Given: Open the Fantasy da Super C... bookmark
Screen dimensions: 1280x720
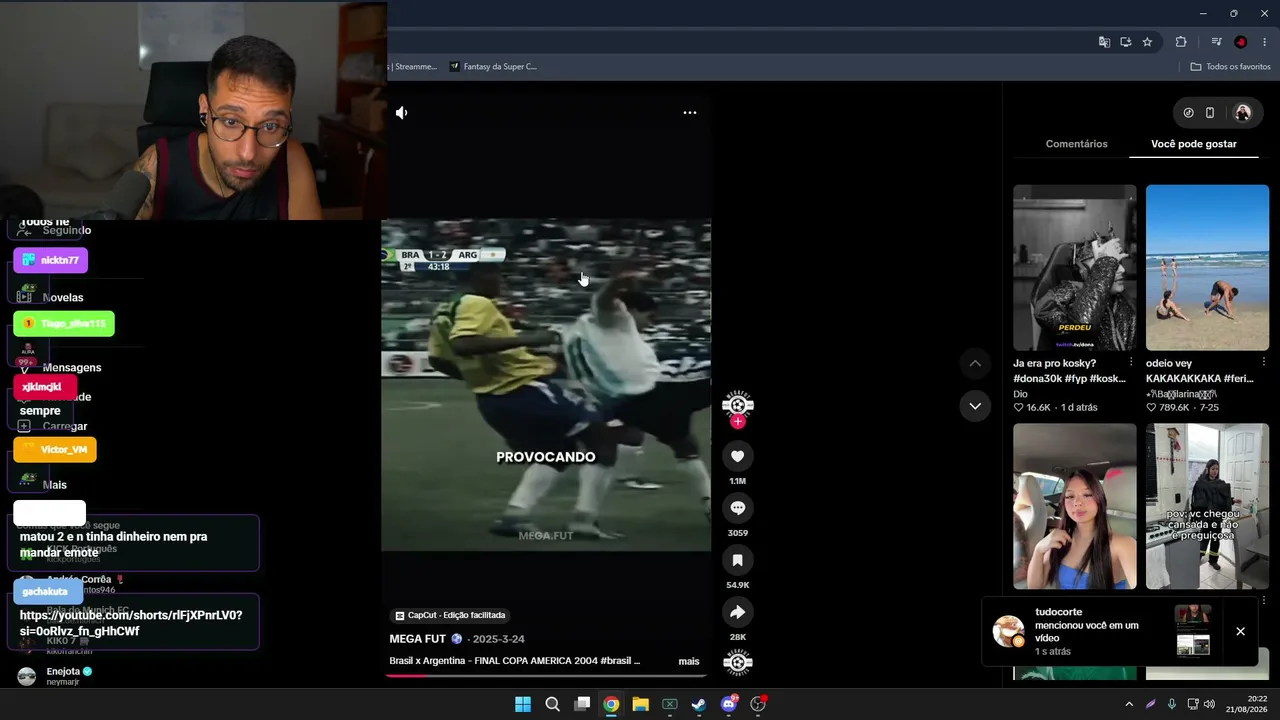Looking at the screenshot, I should pyautogui.click(x=493, y=67).
